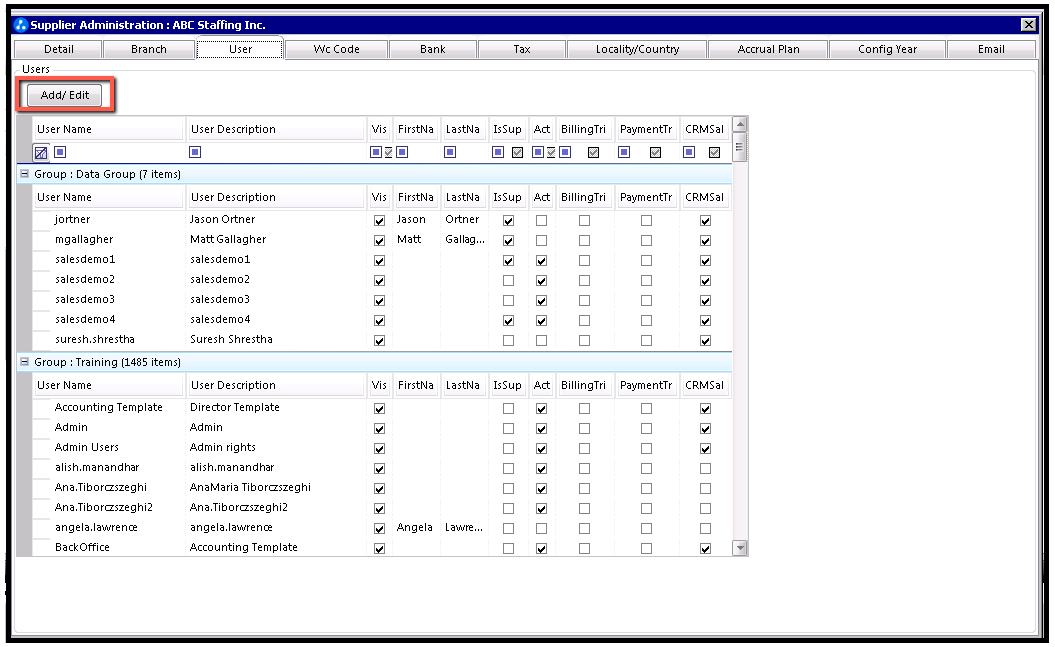1055x647 pixels.
Task: Open the IsSup column filter operator icon
Action: pos(498,152)
